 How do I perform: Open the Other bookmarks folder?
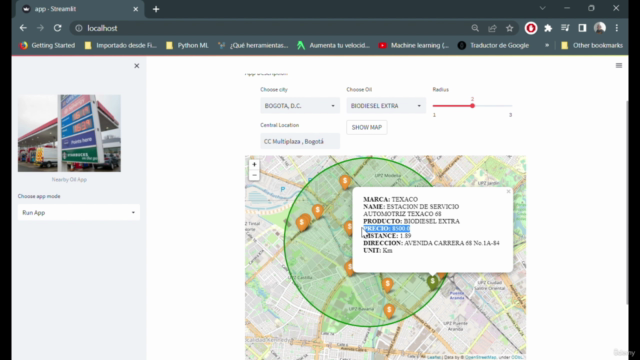tap(592, 45)
